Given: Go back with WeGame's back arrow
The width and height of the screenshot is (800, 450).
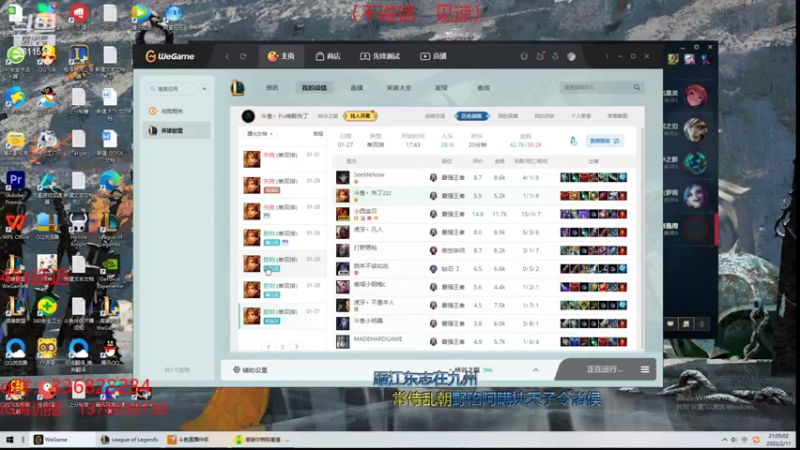Looking at the screenshot, I should (227, 56).
